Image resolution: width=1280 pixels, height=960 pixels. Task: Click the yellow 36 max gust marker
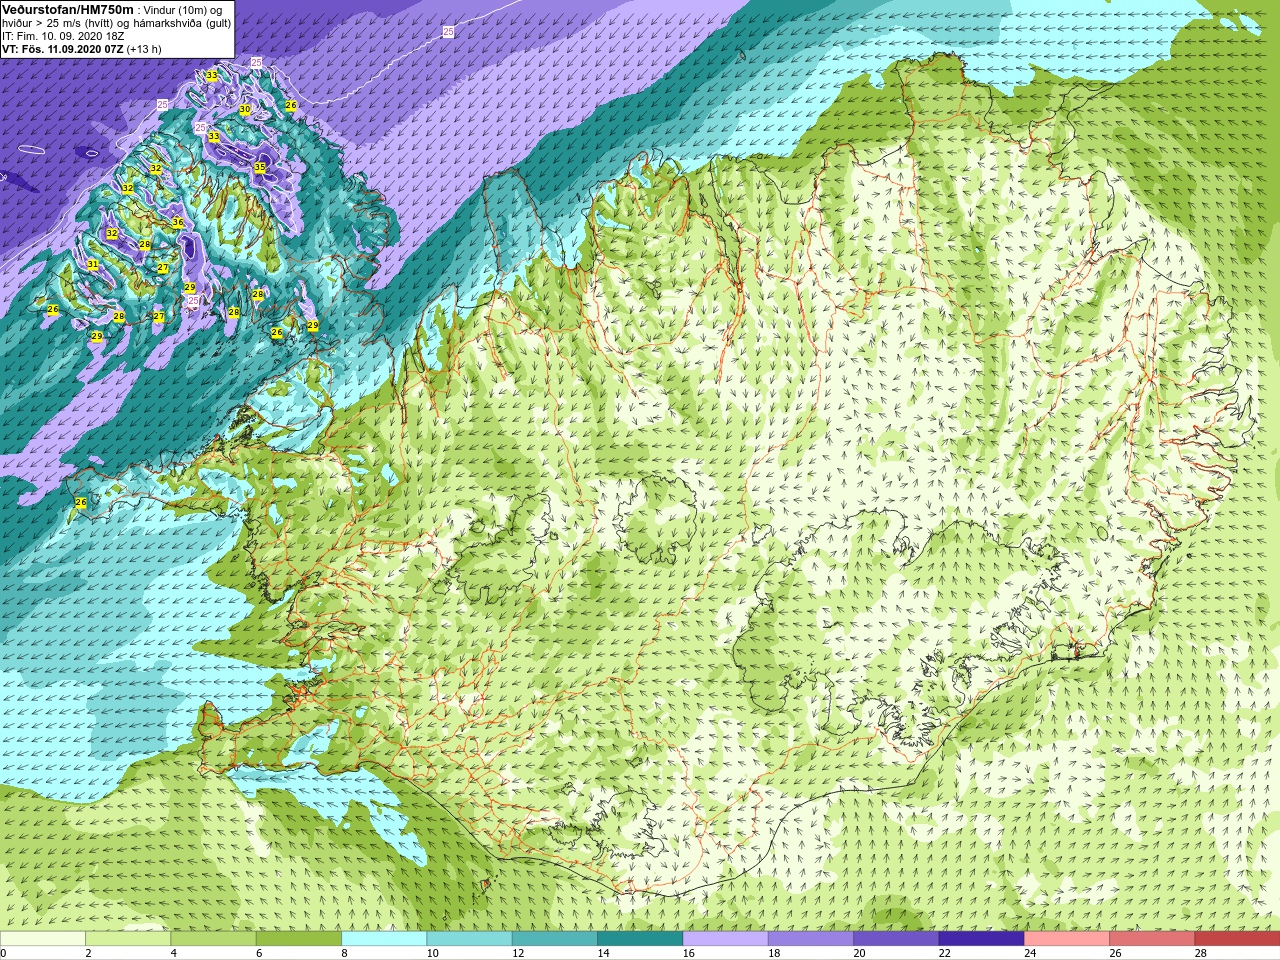pos(178,222)
